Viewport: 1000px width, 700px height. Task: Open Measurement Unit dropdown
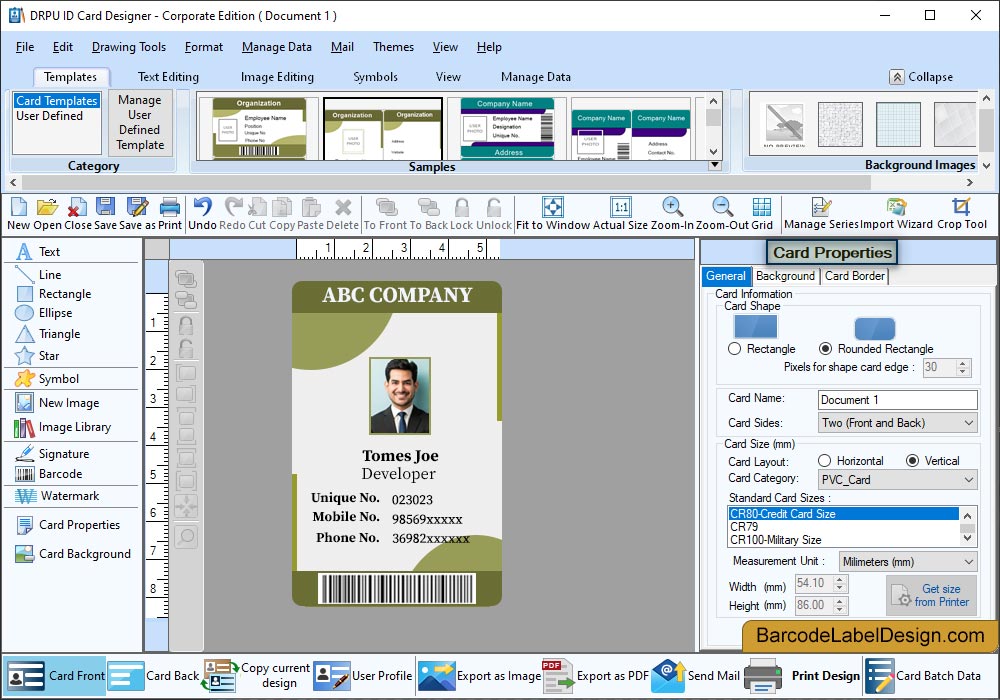click(x=908, y=562)
